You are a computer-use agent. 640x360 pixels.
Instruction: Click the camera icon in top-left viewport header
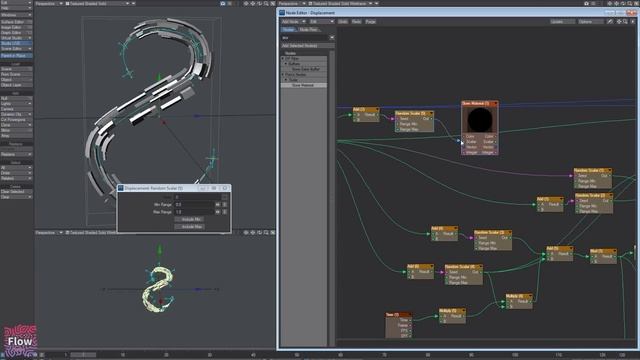(223, 3)
